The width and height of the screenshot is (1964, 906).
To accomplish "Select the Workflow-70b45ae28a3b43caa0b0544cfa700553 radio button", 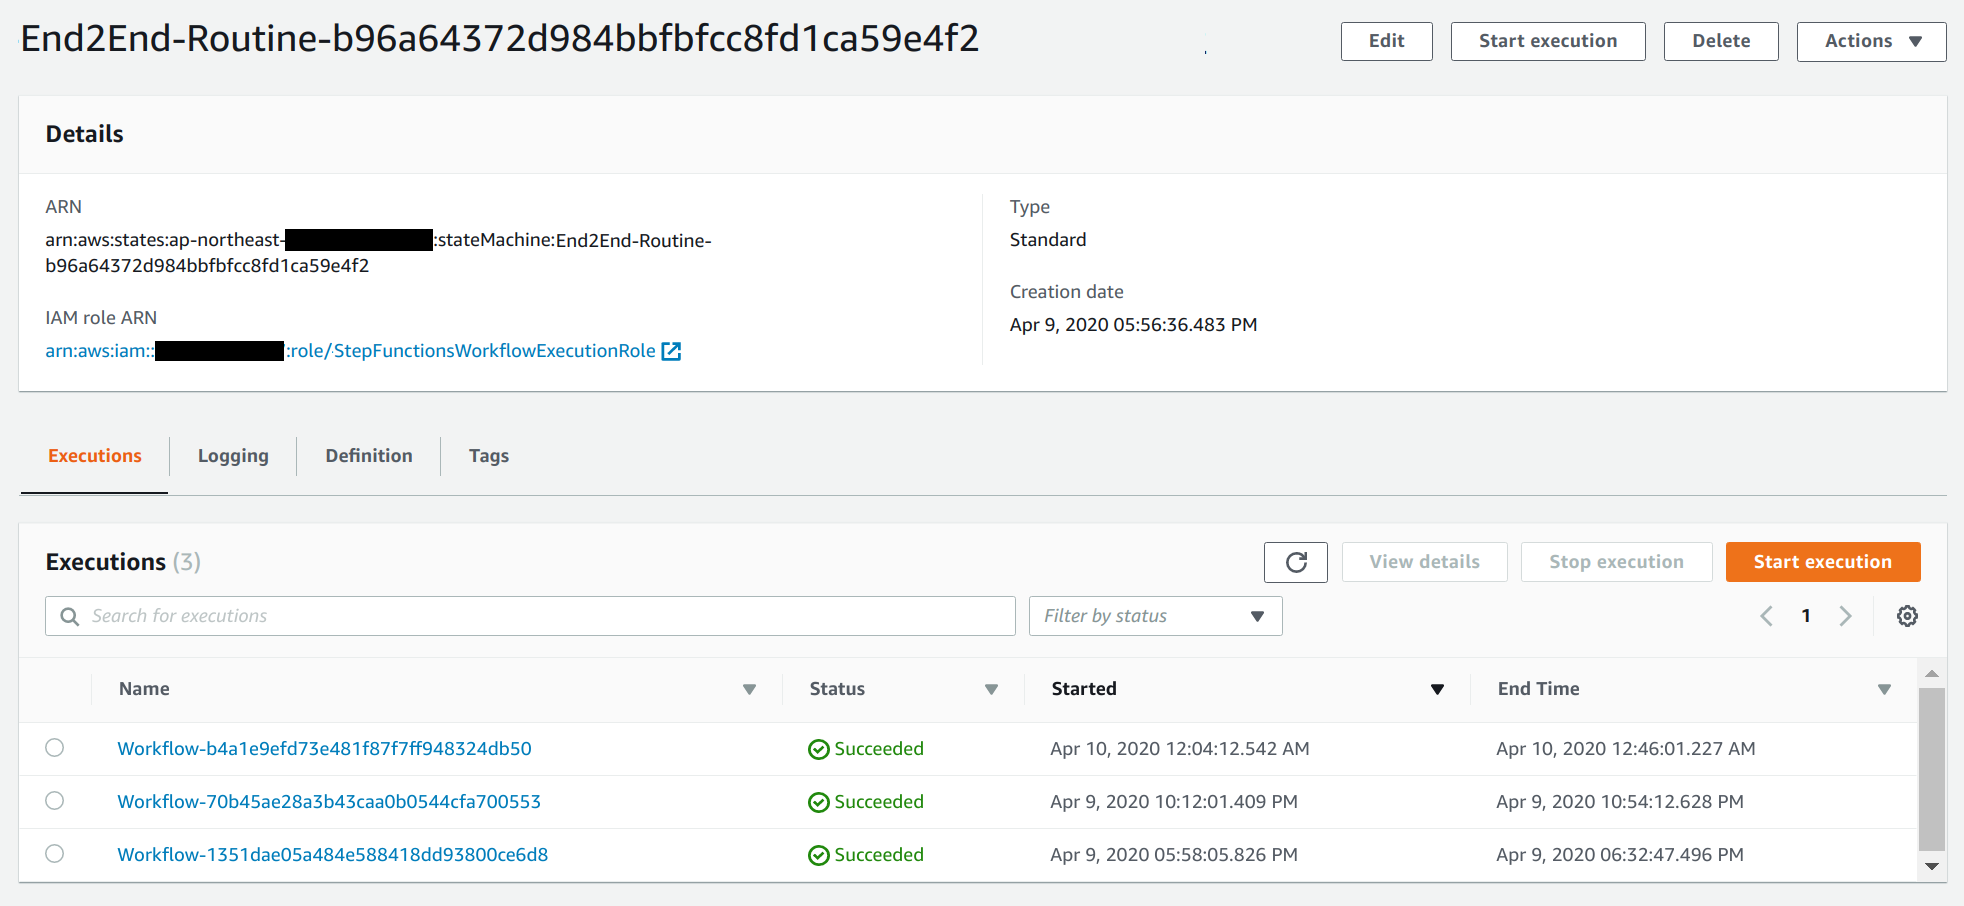I will (x=55, y=801).
